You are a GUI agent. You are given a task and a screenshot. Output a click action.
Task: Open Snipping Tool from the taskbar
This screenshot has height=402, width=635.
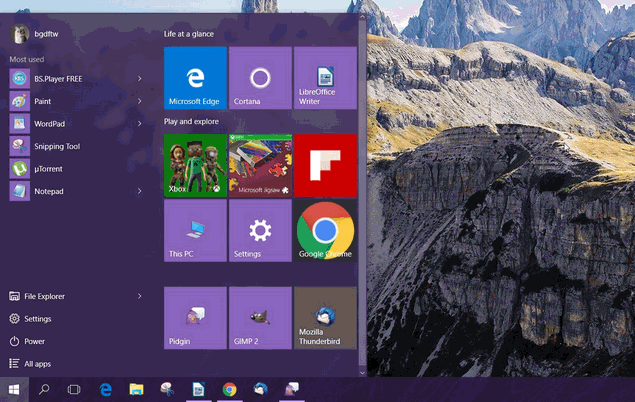coord(167,389)
